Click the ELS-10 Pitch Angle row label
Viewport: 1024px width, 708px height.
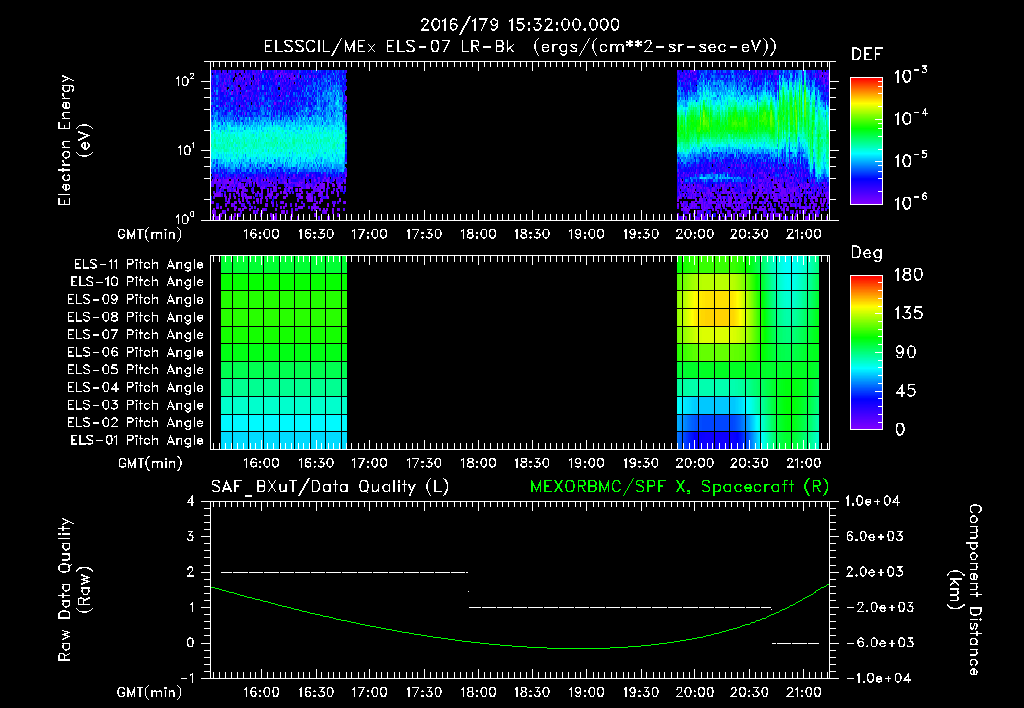137,282
